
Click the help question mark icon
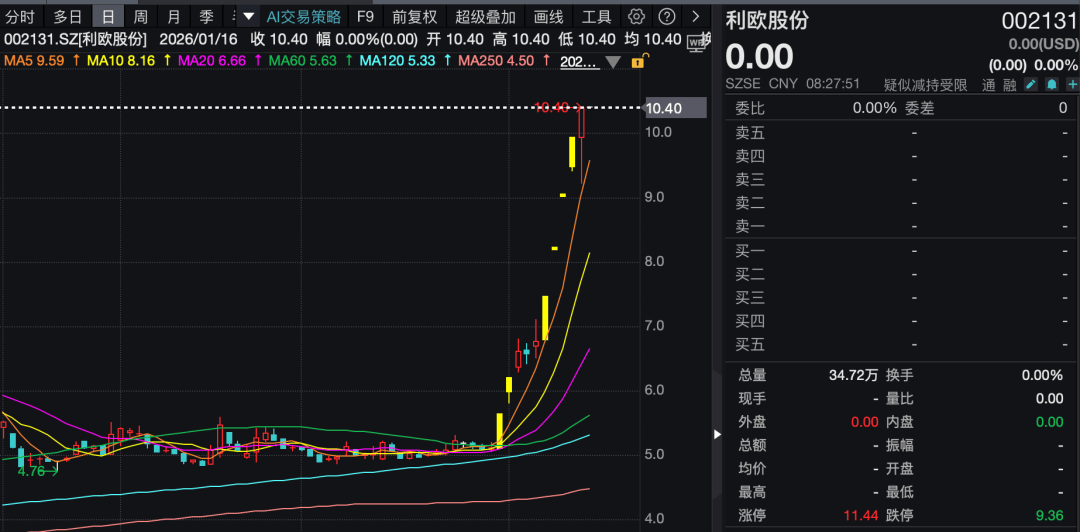(667, 17)
